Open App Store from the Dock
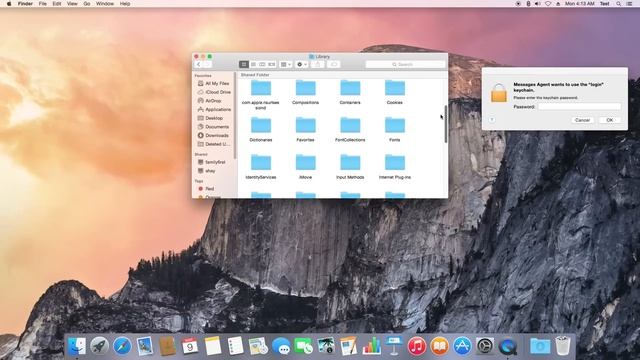640x360 pixels. (462, 346)
